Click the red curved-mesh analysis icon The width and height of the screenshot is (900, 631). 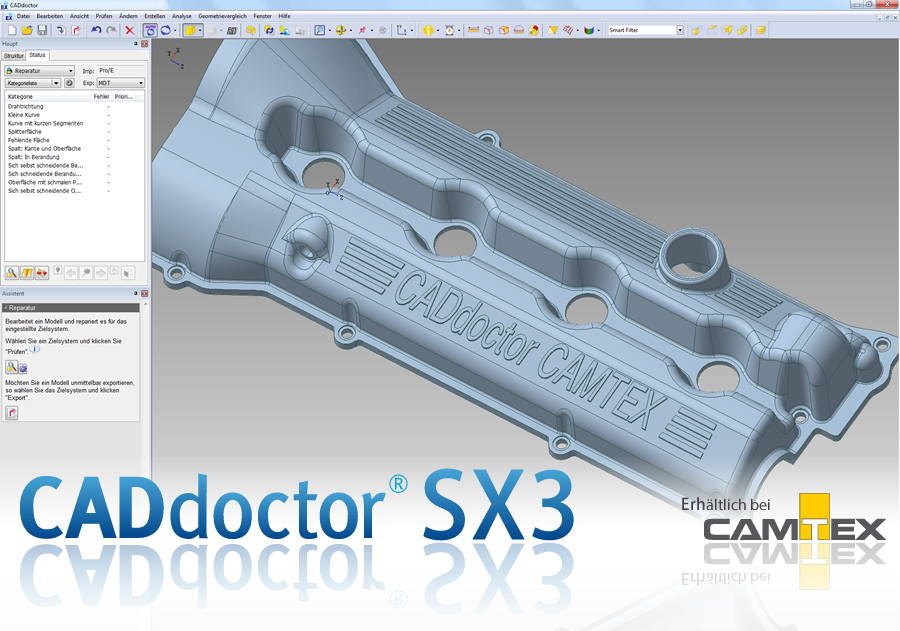coord(568,30)
